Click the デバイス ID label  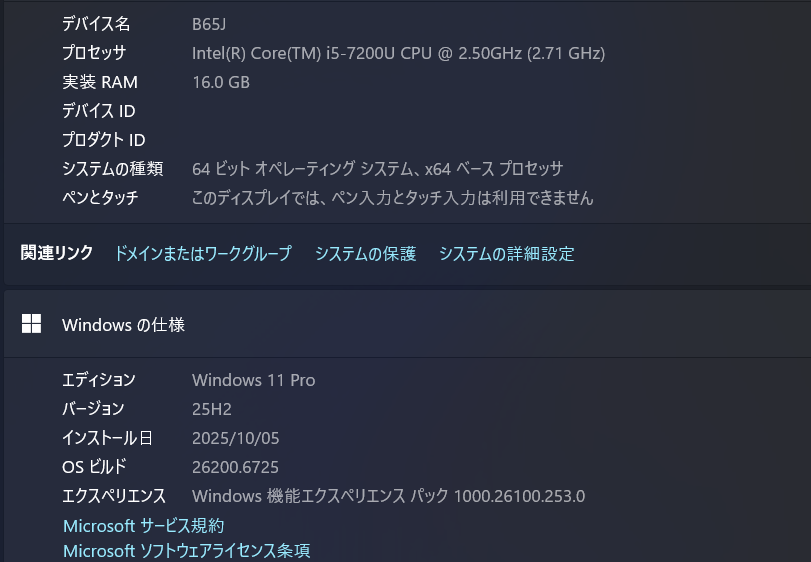pyautogui.click(x=98, y=111)
